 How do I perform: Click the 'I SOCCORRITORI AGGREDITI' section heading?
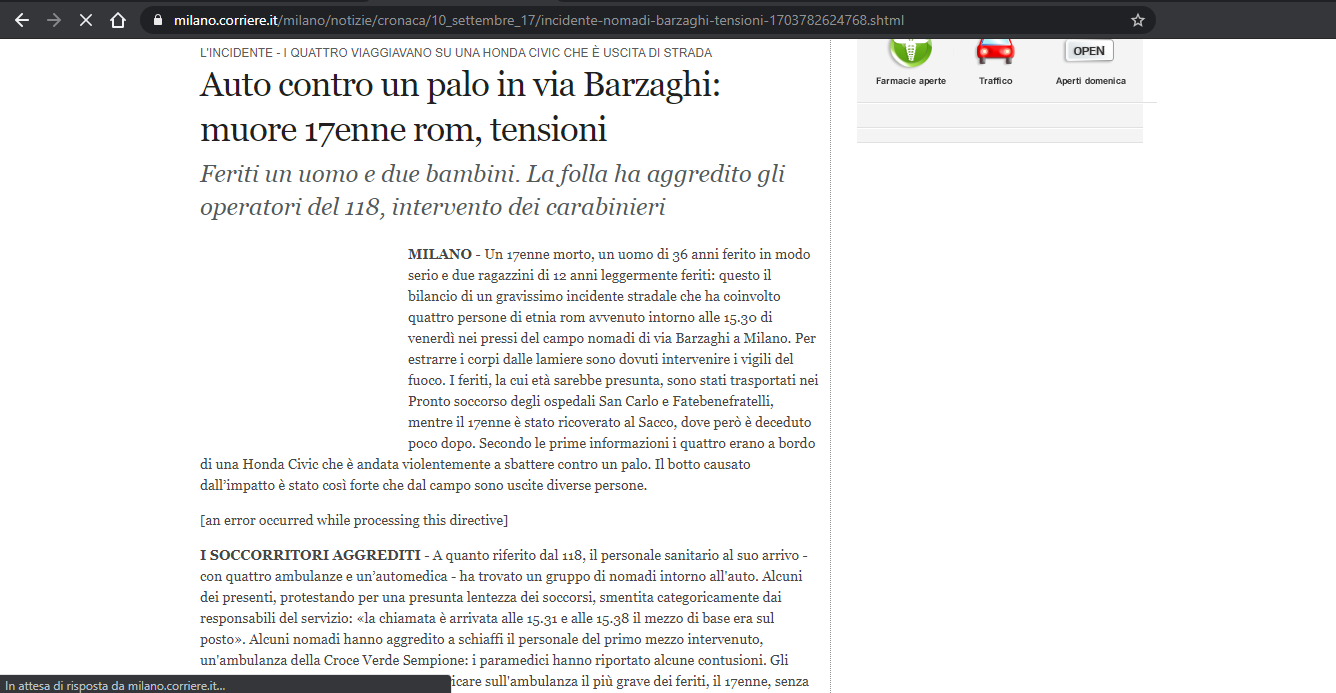click(x=310, y=555)
